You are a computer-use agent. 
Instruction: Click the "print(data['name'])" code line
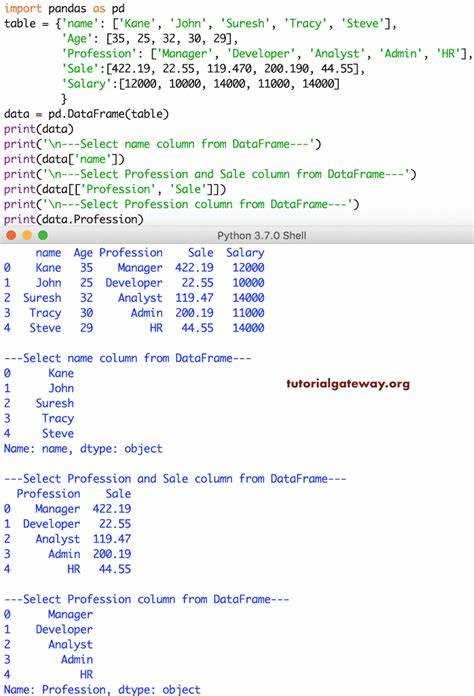coord(64,159)
